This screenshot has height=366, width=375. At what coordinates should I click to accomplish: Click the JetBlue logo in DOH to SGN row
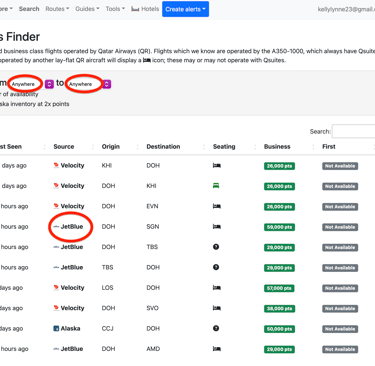(56, 227)
